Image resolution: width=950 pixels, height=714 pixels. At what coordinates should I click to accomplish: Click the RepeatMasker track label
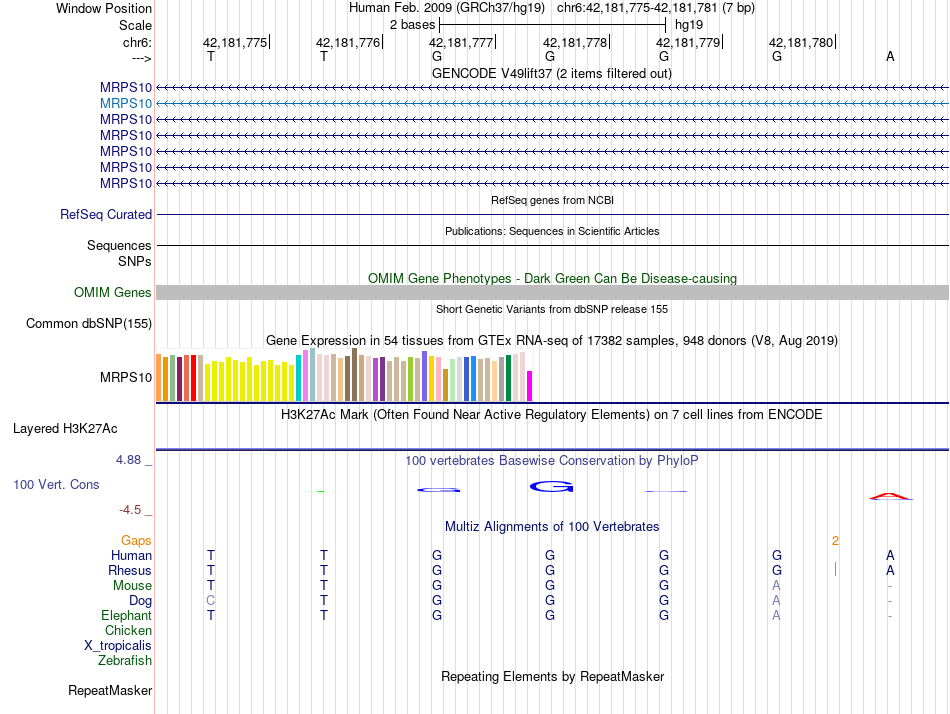click(110, 690)
